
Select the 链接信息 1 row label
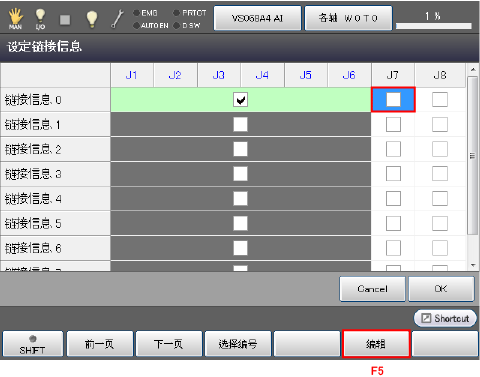click(55, 124)
